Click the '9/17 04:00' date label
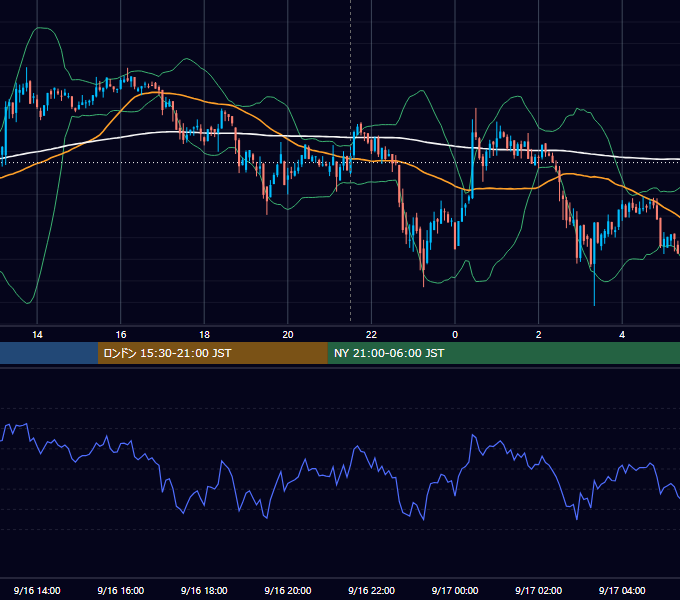 (622, 590)
